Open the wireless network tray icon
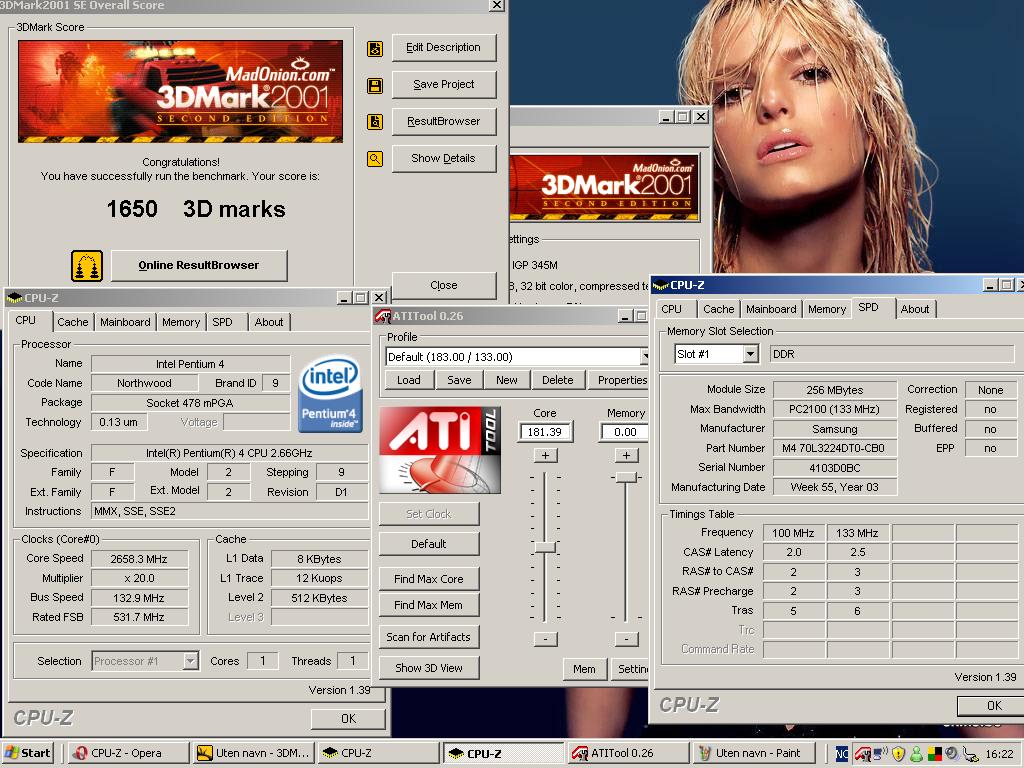1024x768 pixels. [x=880, y=754]
